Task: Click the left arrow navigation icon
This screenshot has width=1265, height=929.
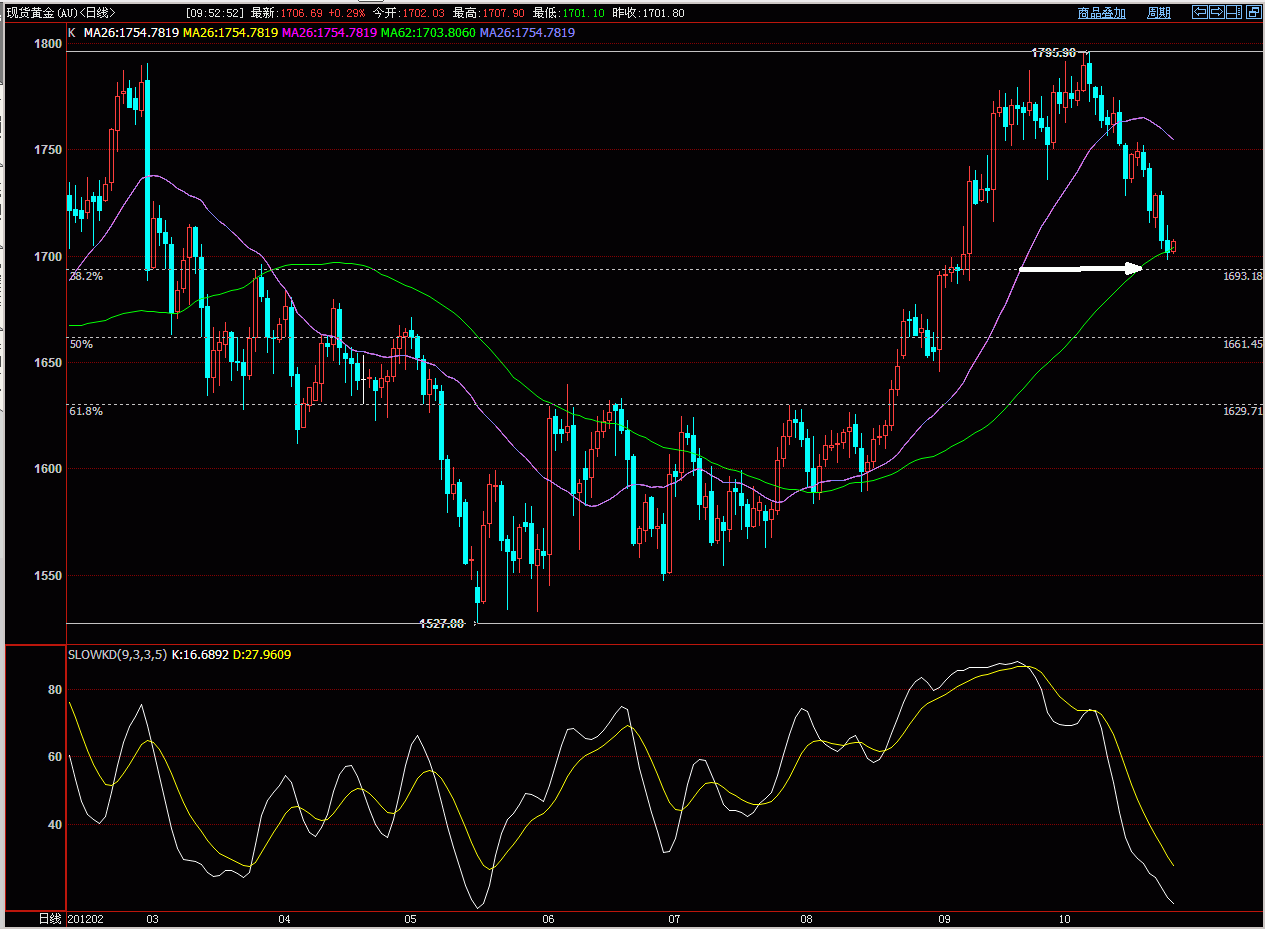Action: tap(1200, 12)
